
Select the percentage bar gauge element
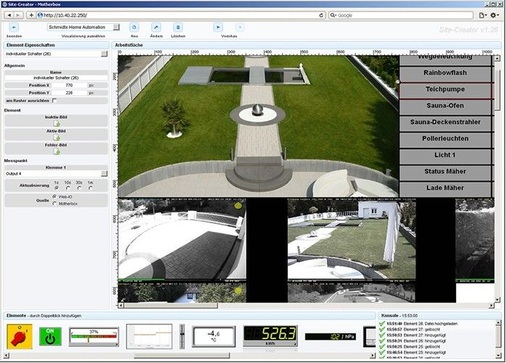point(94,337)
